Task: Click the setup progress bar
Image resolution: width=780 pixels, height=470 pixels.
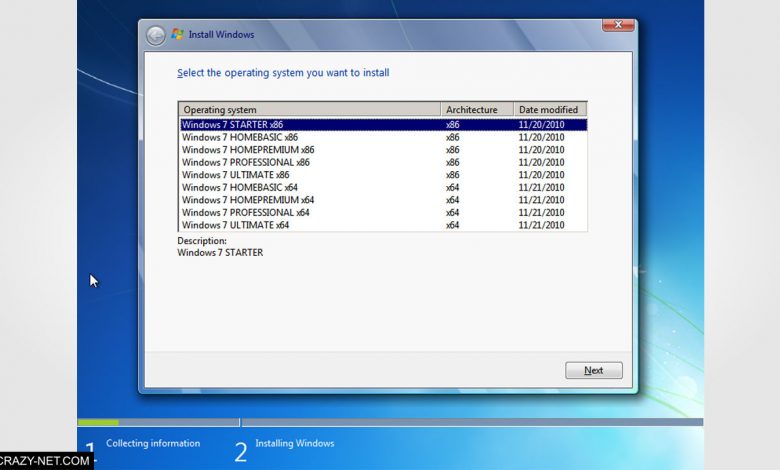Action: click(390, 422)
